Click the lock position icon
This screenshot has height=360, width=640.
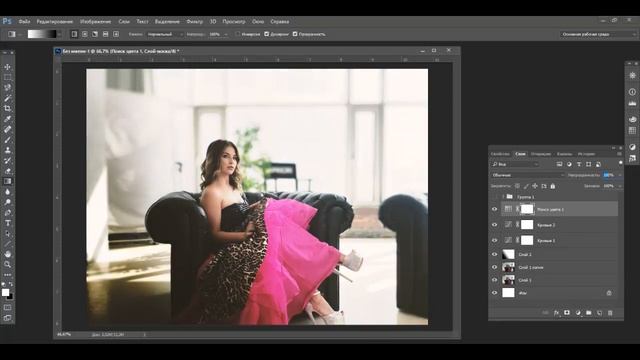[x=535, y=186]
